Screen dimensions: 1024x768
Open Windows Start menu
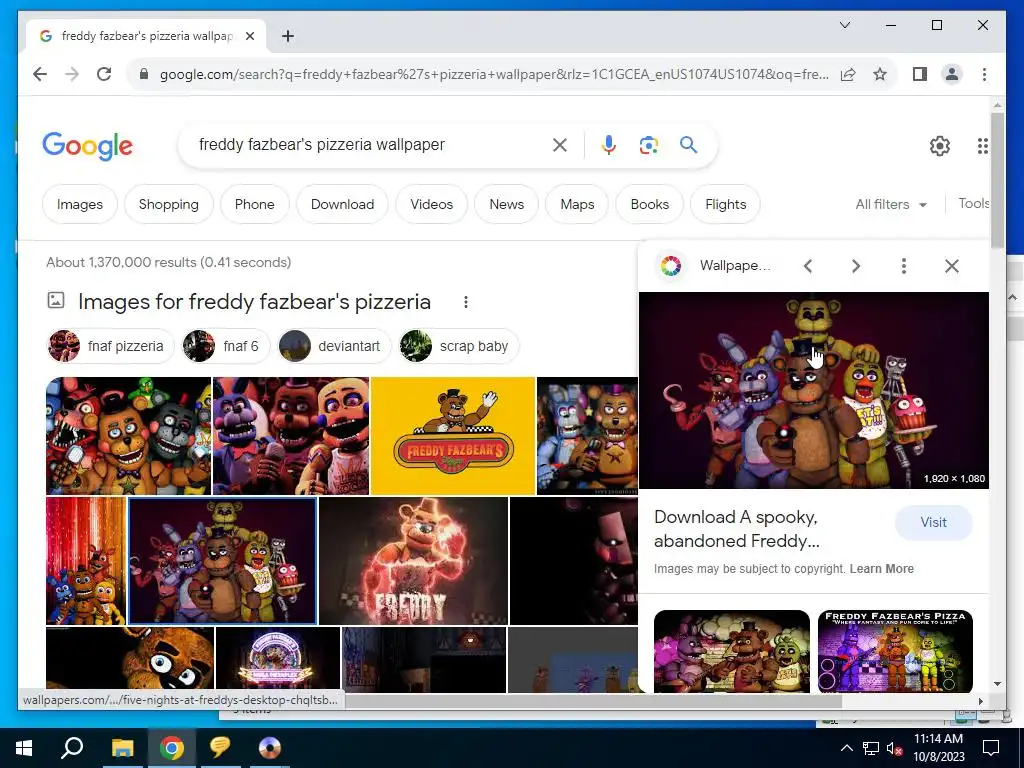click(24, 748)
